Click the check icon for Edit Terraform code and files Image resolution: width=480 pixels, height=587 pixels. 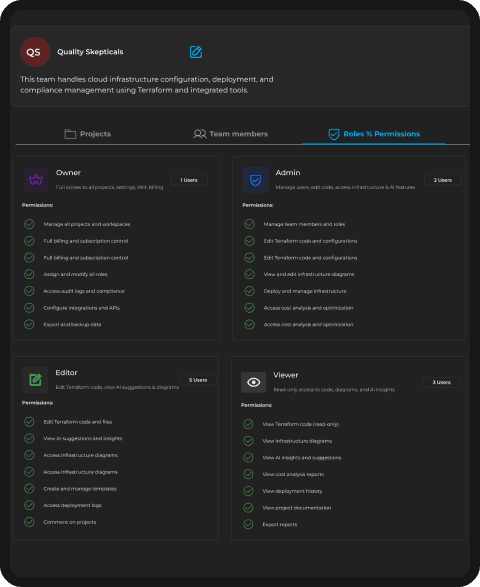29,422
